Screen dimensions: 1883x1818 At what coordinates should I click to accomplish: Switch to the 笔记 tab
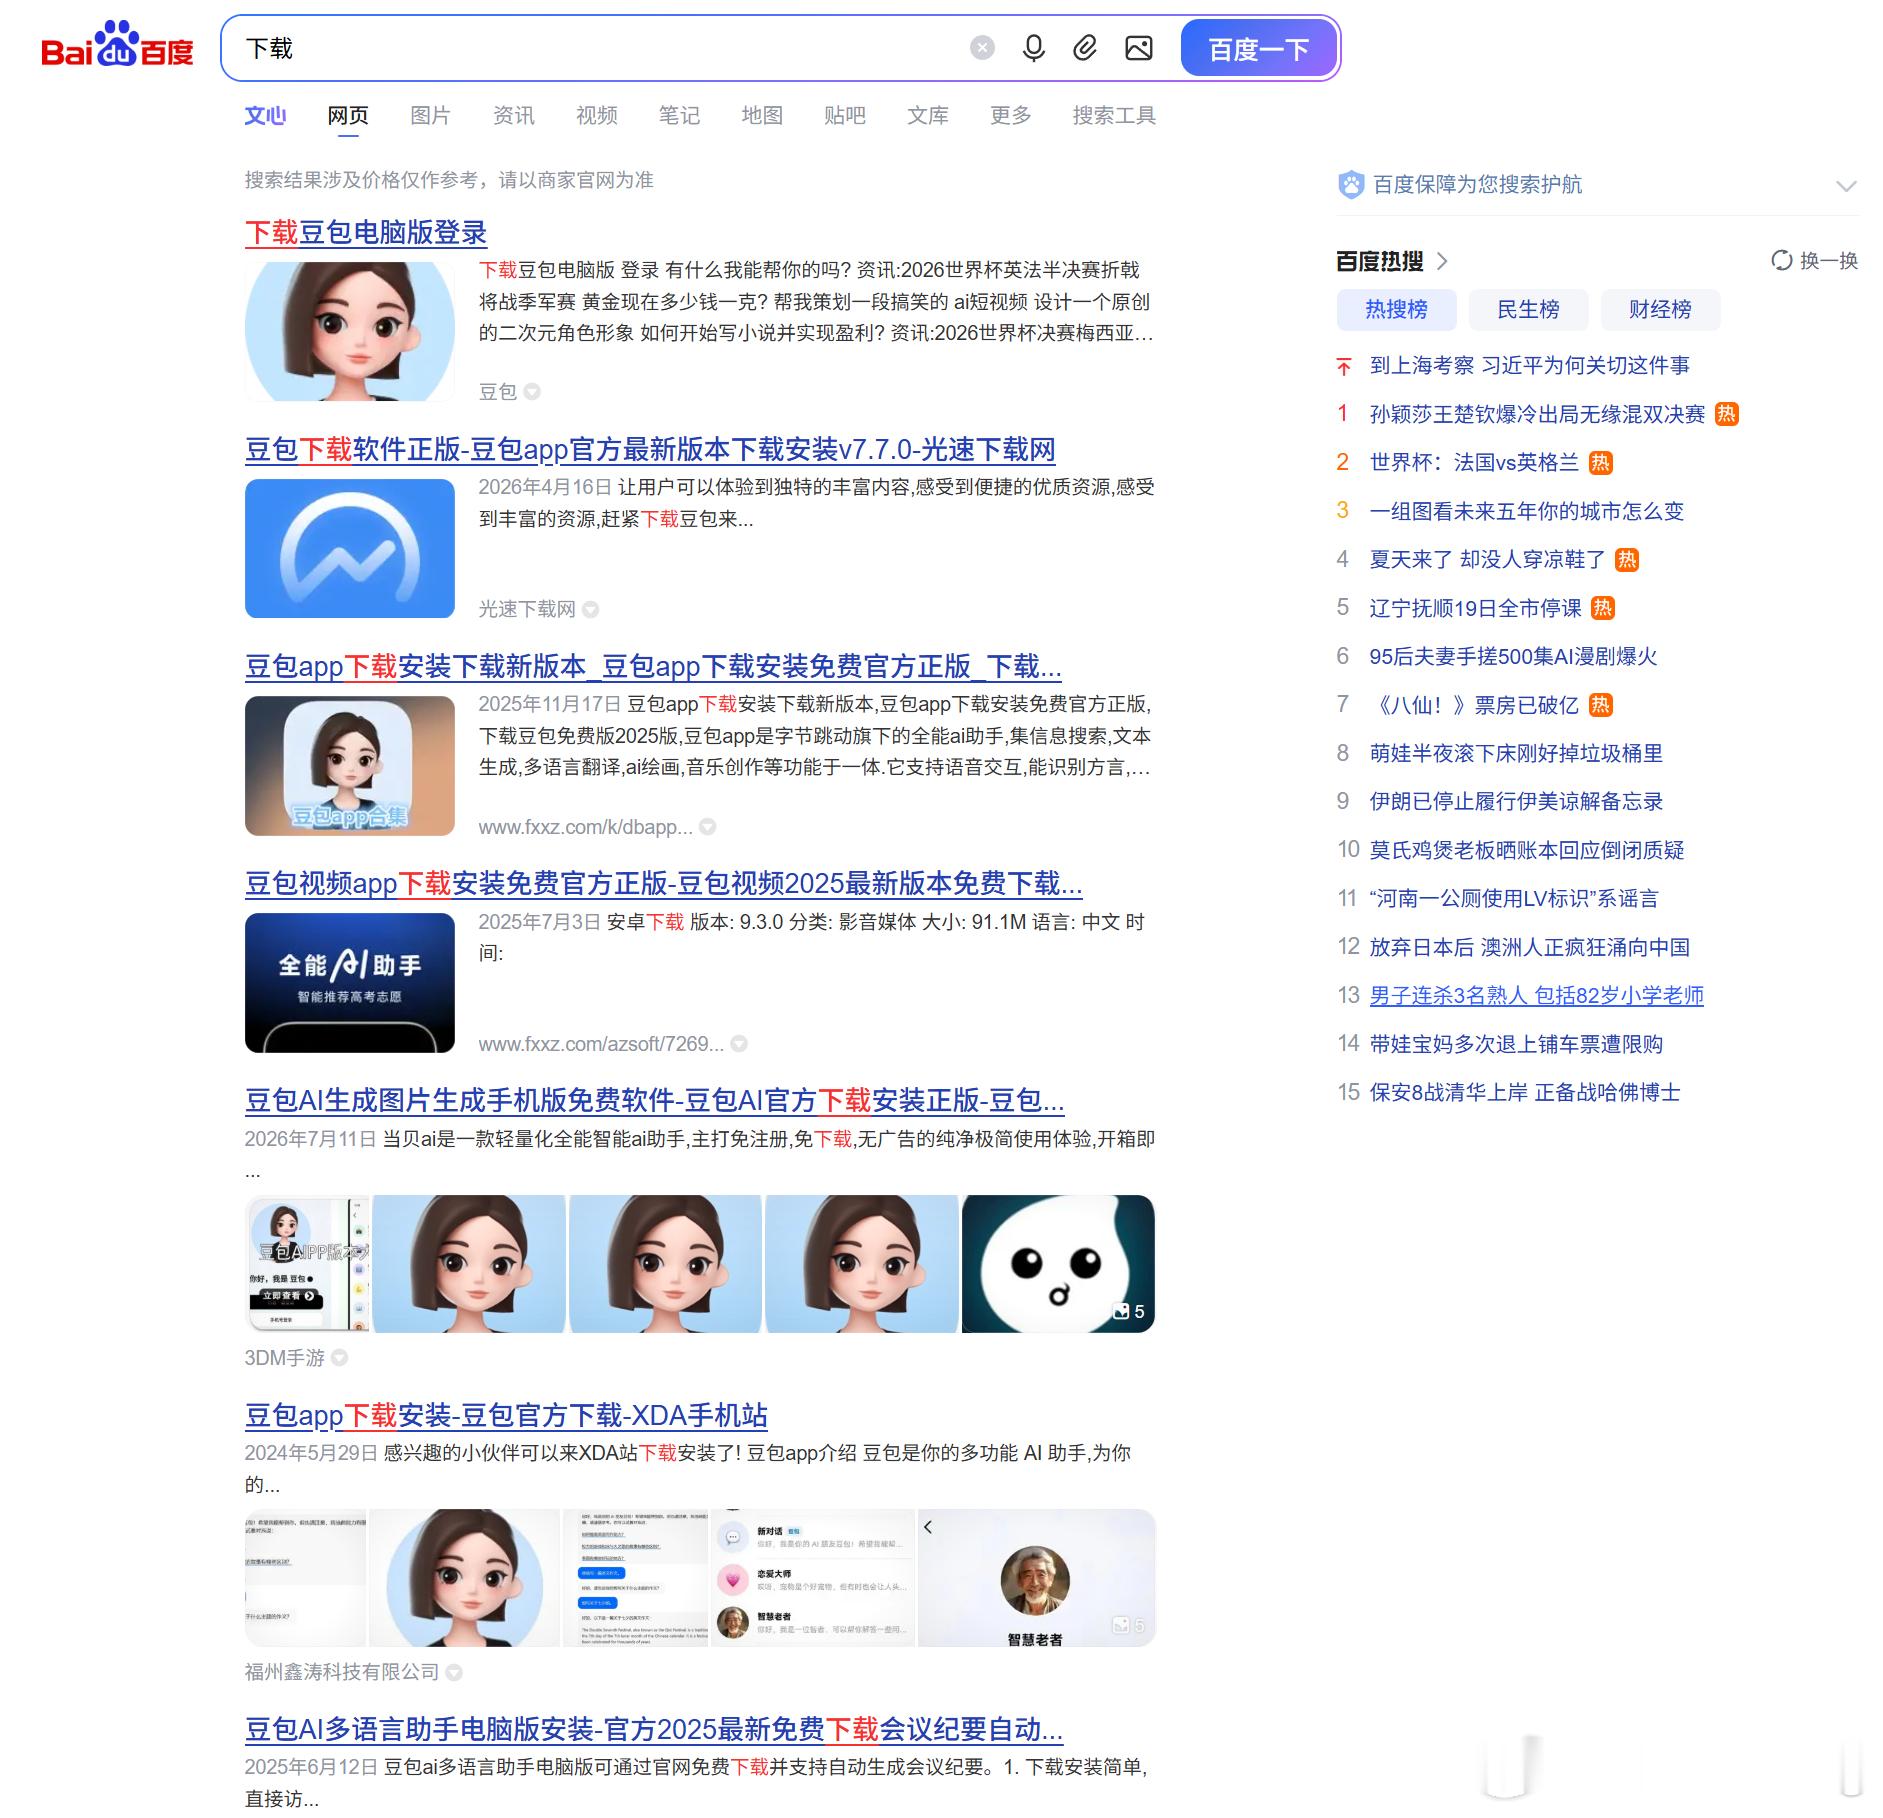pyautogui.click(x=680, y=116)
